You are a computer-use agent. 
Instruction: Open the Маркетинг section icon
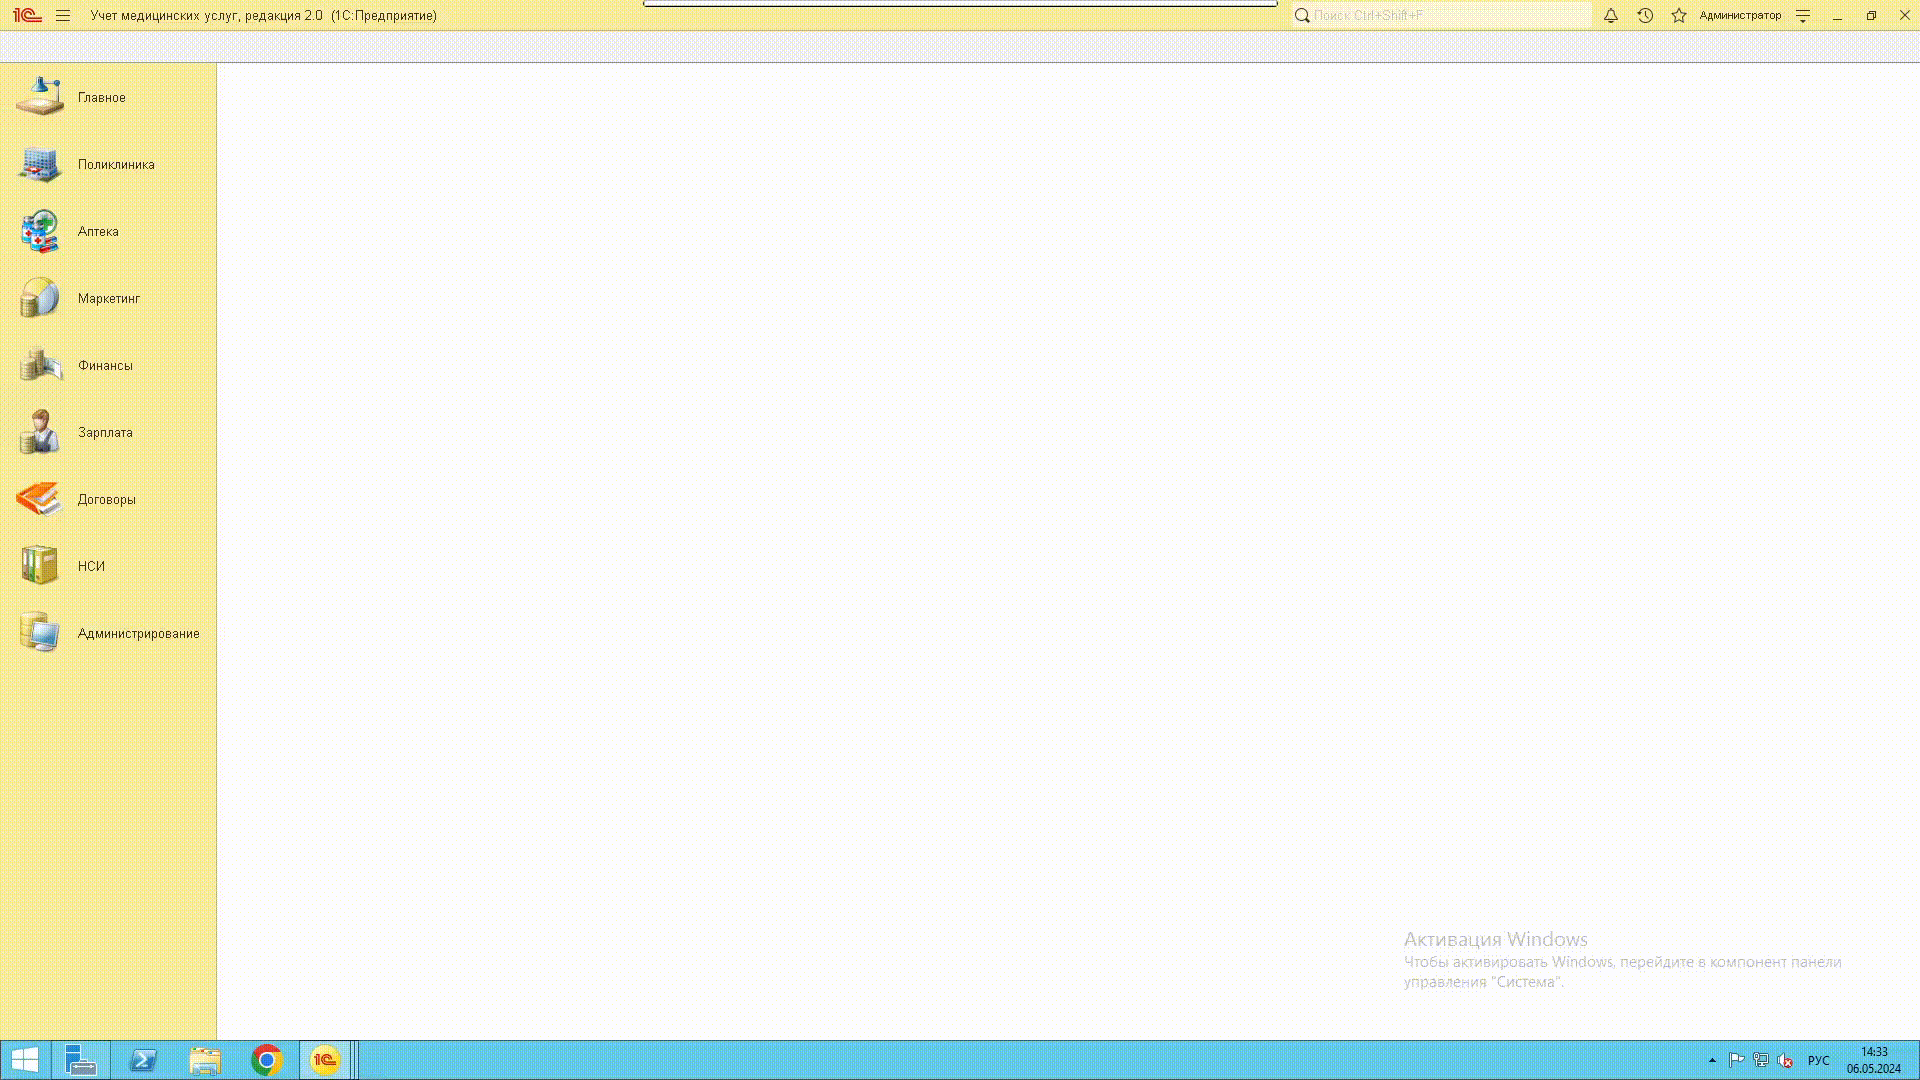(40, 299)
